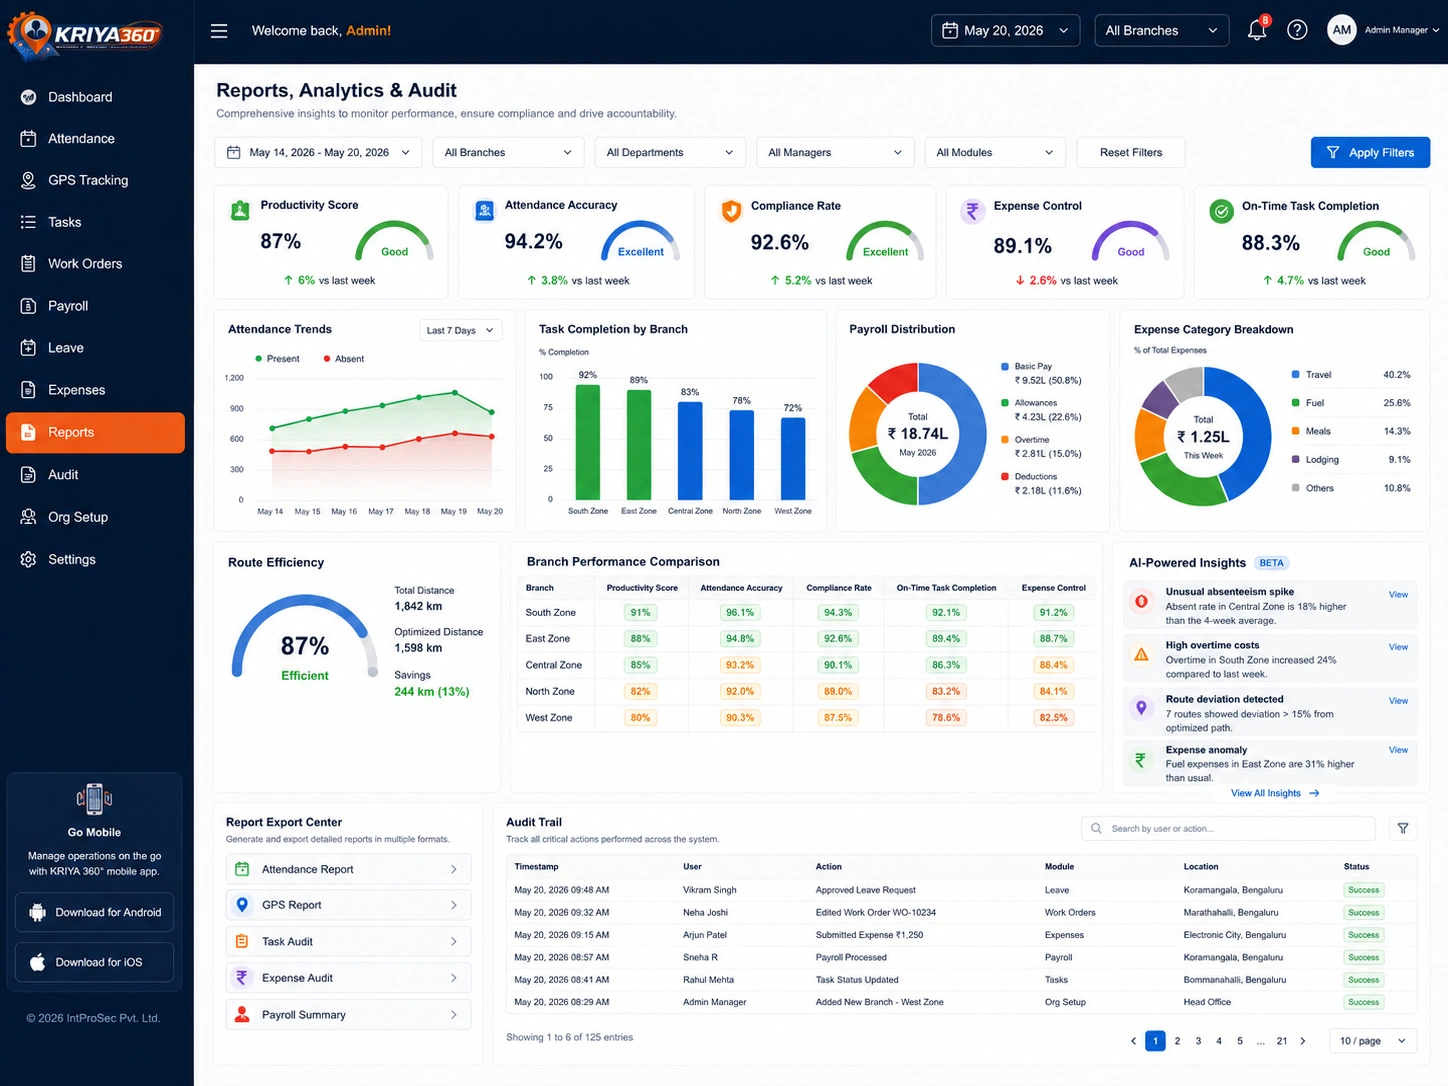1448x1086 pixels.
Task: Click the Payroll Summary person icon
Action: pyautogui.click(x=242, y=1014)
